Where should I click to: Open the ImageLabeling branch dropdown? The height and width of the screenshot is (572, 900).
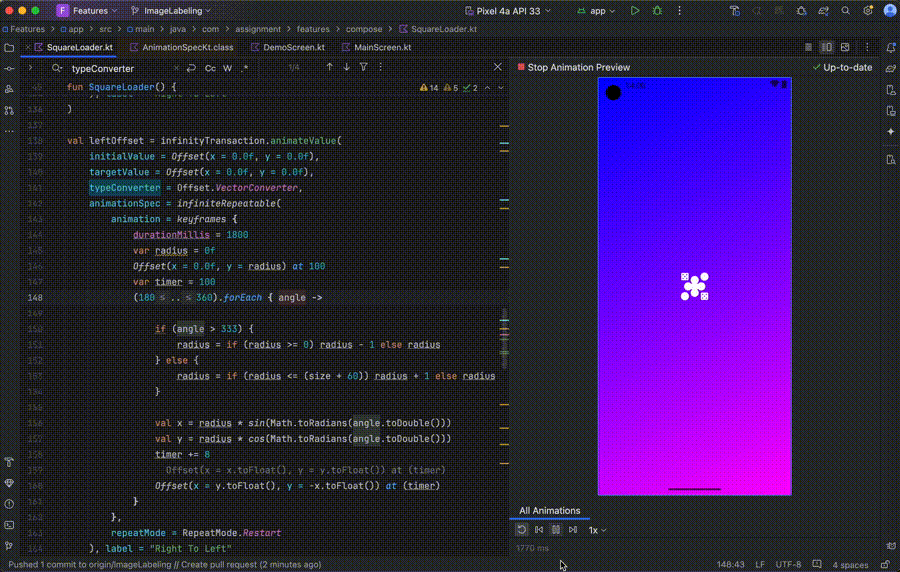click(x=171, y=10)
